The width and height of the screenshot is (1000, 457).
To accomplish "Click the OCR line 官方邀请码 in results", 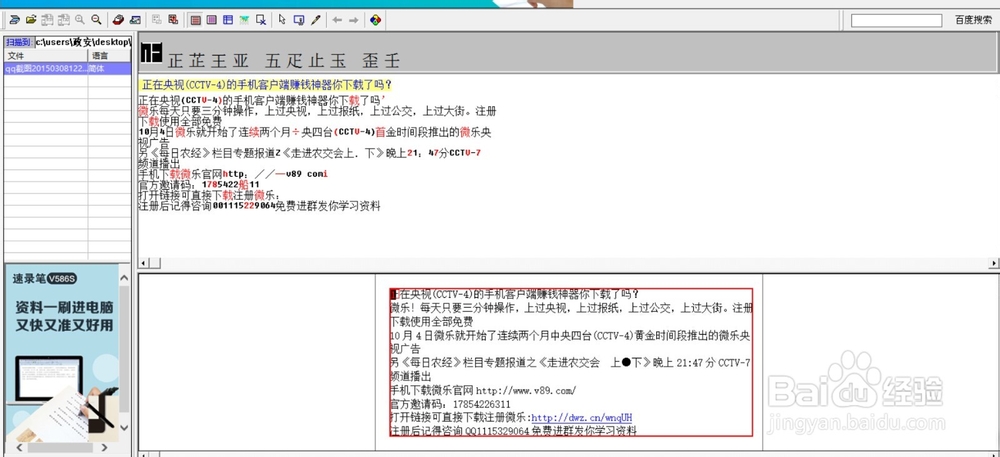I will [199, 184].
